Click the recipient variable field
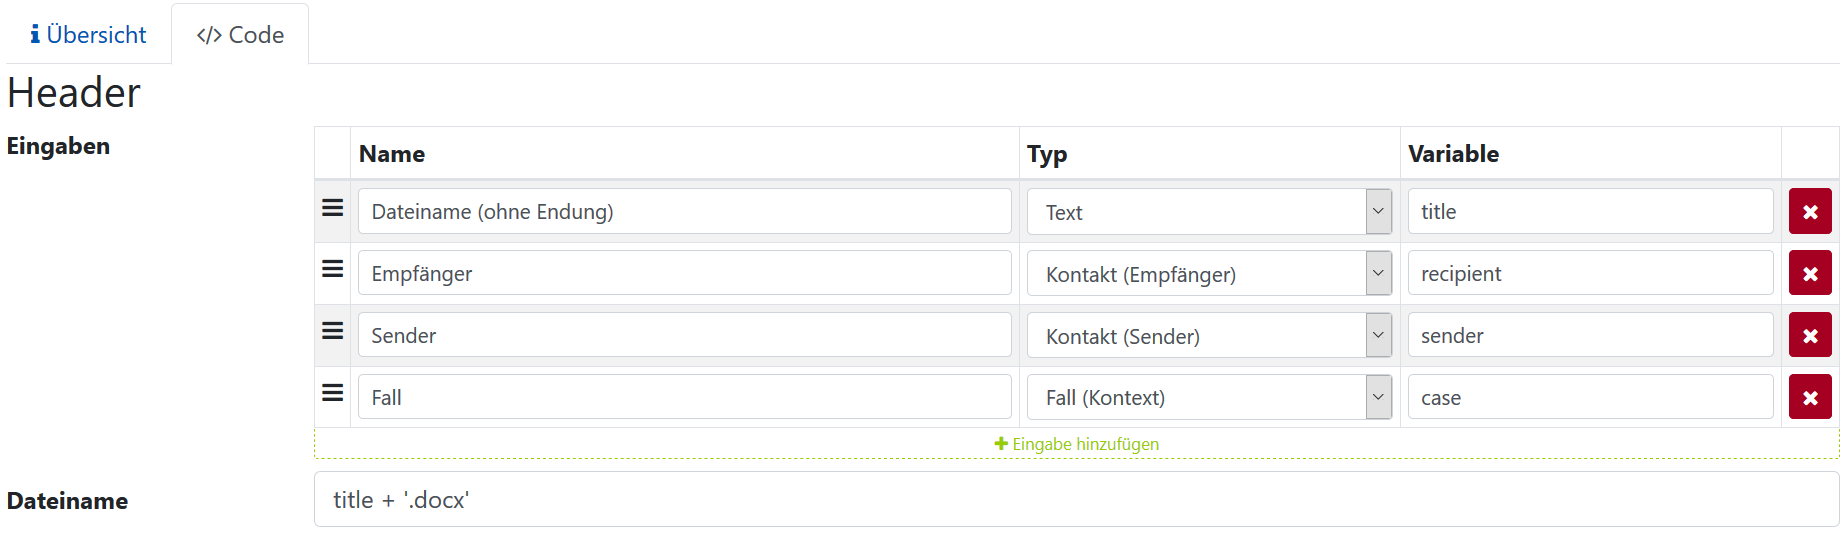 point(1590,273)
